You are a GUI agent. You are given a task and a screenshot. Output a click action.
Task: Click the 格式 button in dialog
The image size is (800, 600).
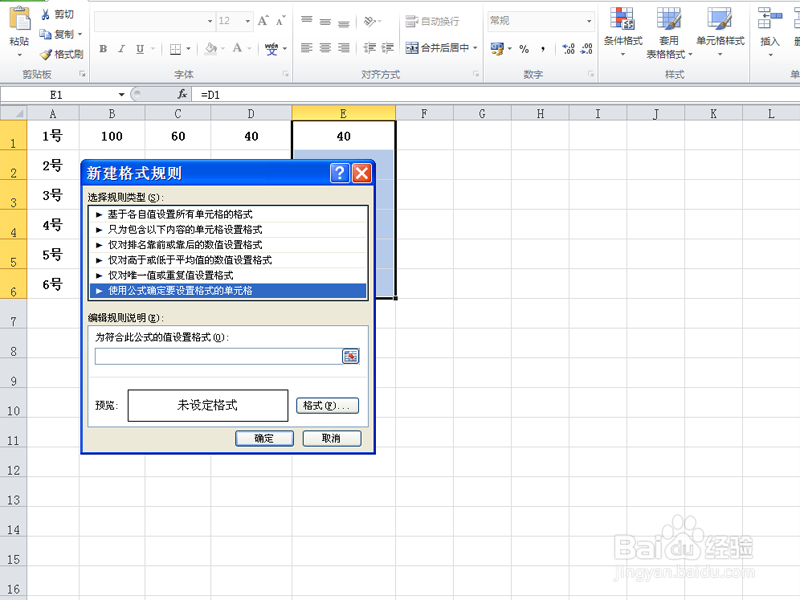click(327, 406)
